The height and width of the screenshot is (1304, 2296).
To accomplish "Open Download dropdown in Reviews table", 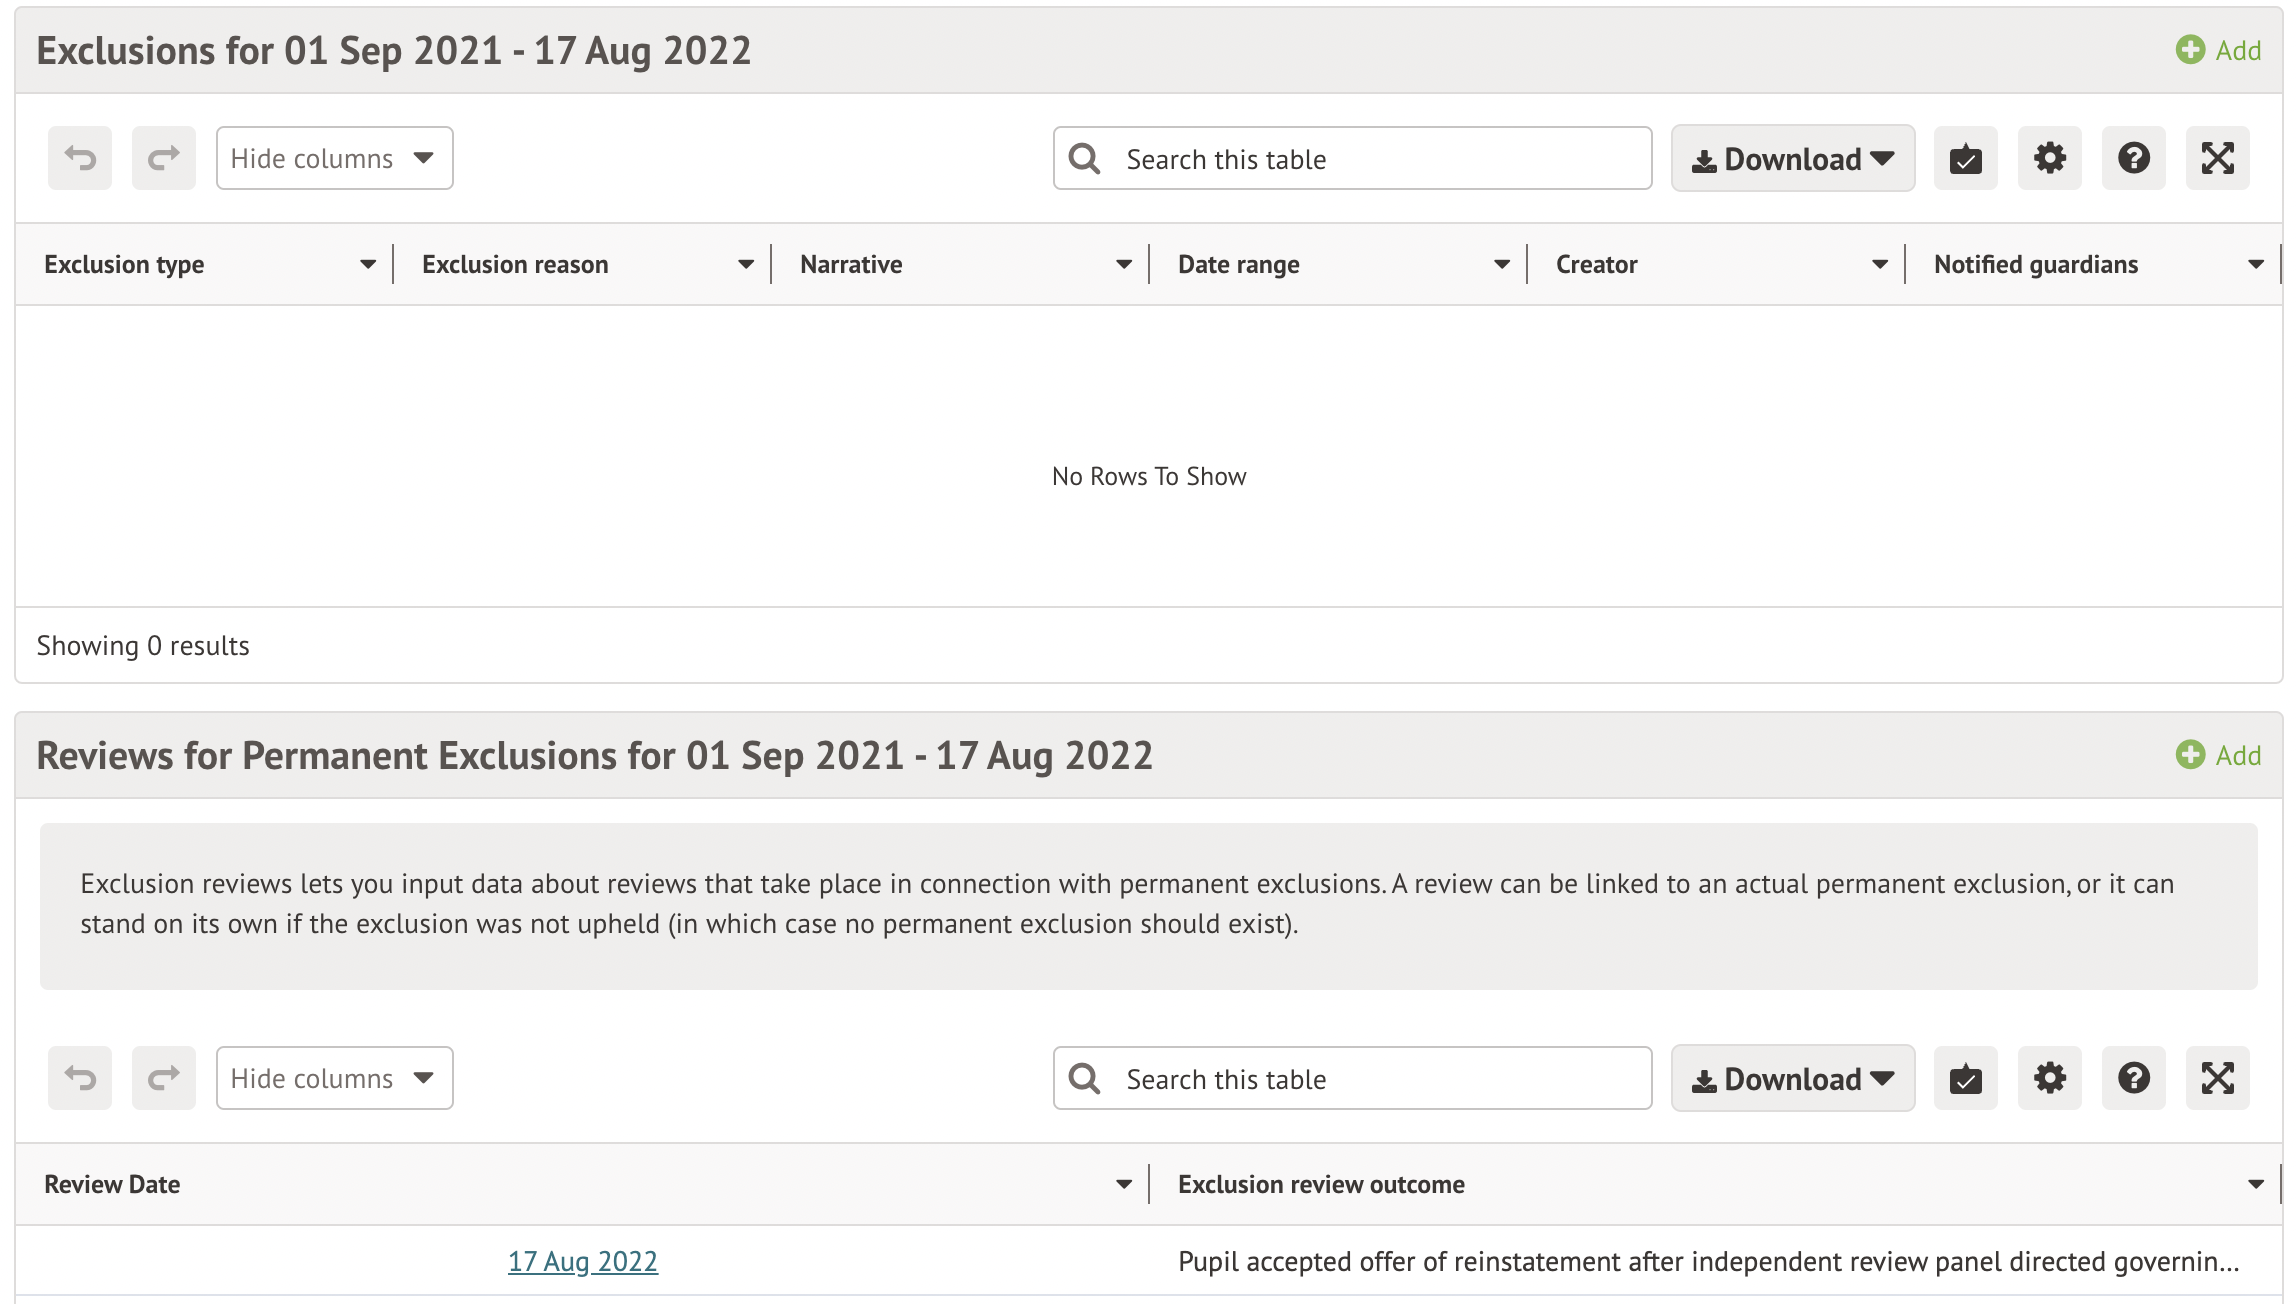I will [1792, 1078].
